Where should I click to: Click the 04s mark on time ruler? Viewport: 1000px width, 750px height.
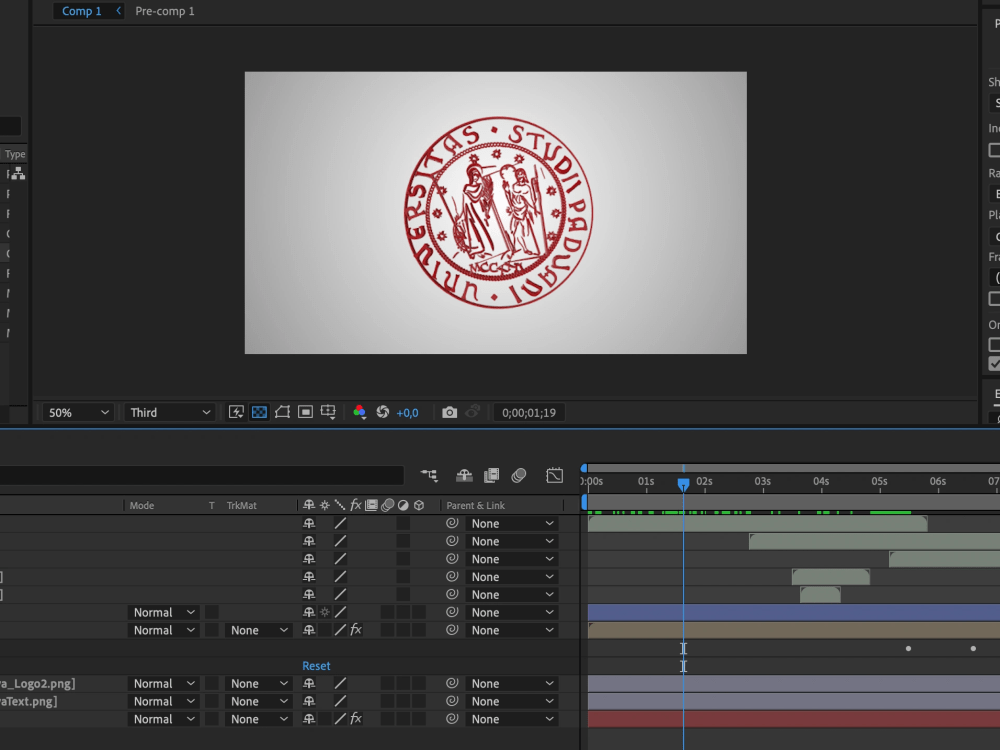point(821,482)
